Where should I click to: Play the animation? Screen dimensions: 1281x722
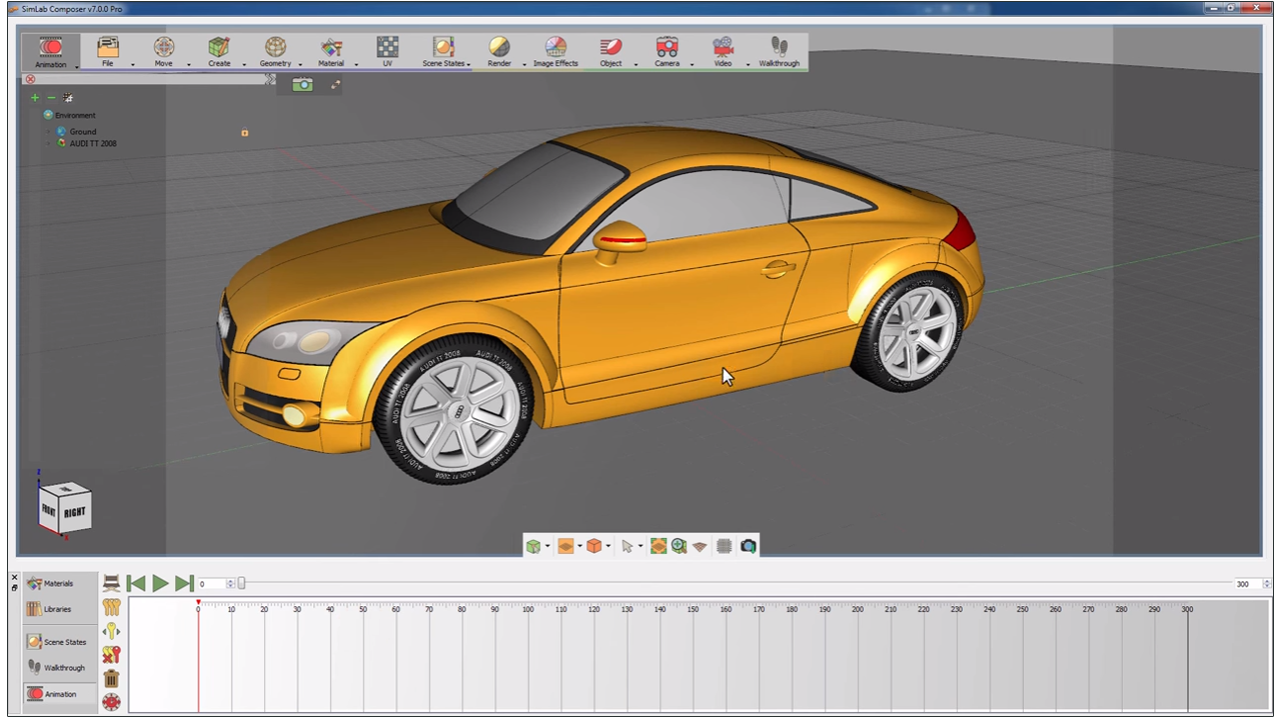click(160, 583)
